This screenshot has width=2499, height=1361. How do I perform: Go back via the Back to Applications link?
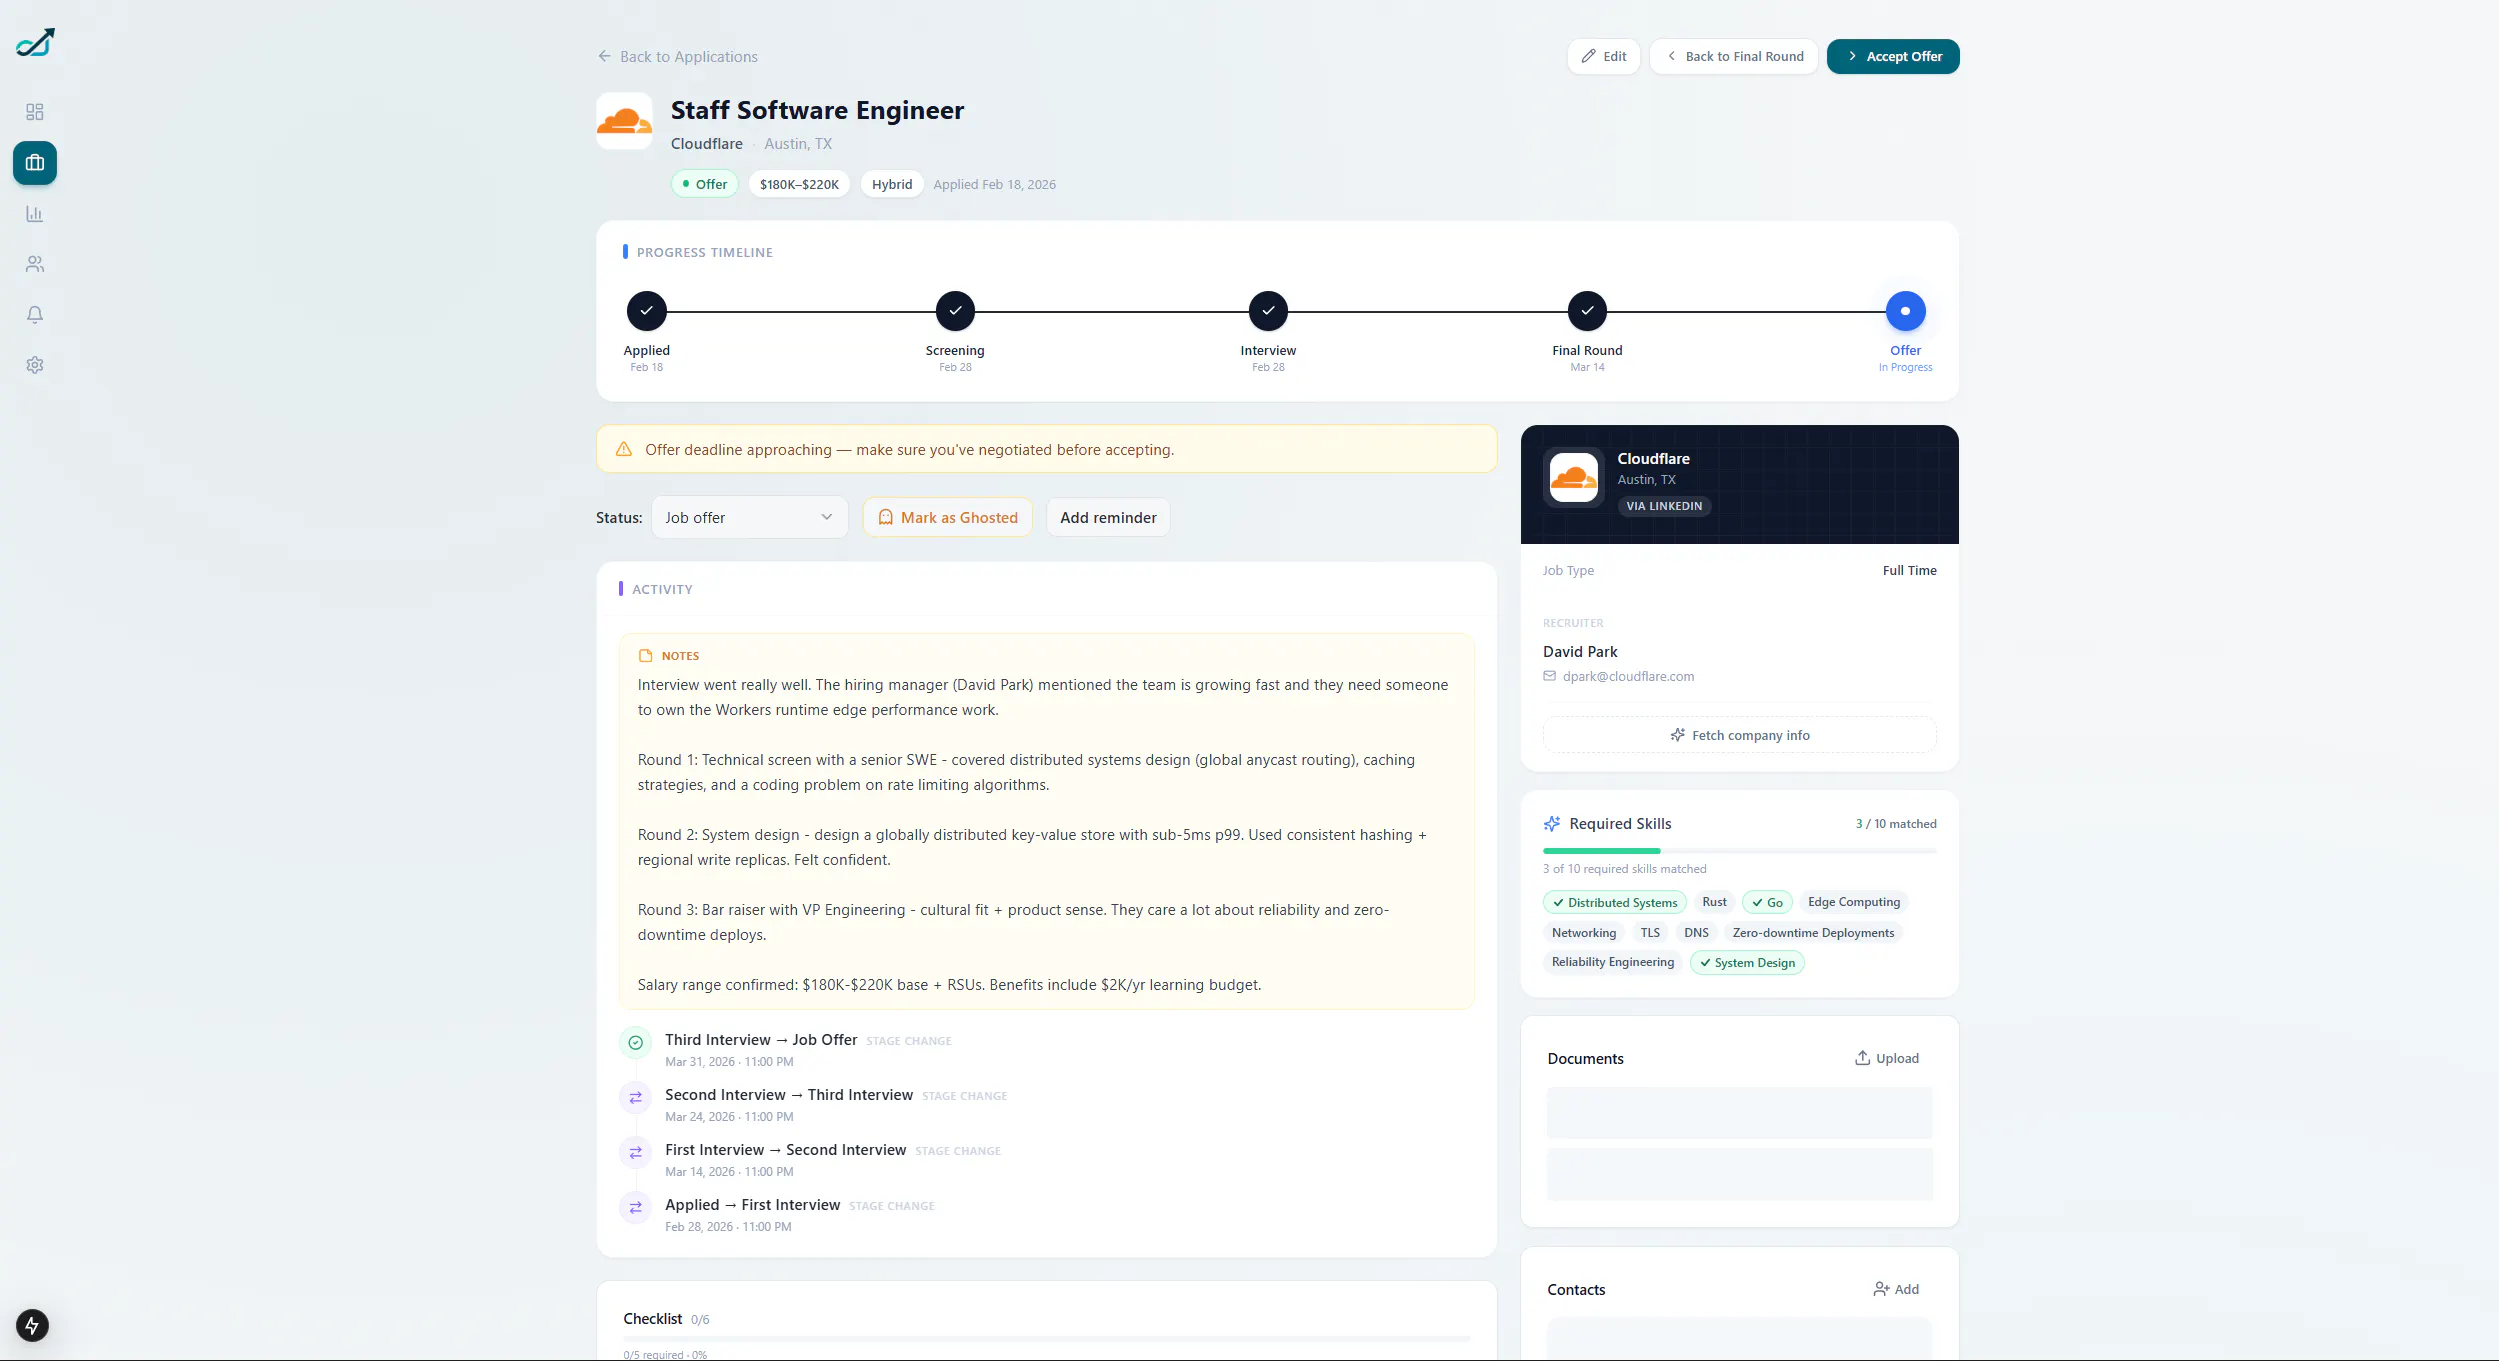[x=678, y=57]
